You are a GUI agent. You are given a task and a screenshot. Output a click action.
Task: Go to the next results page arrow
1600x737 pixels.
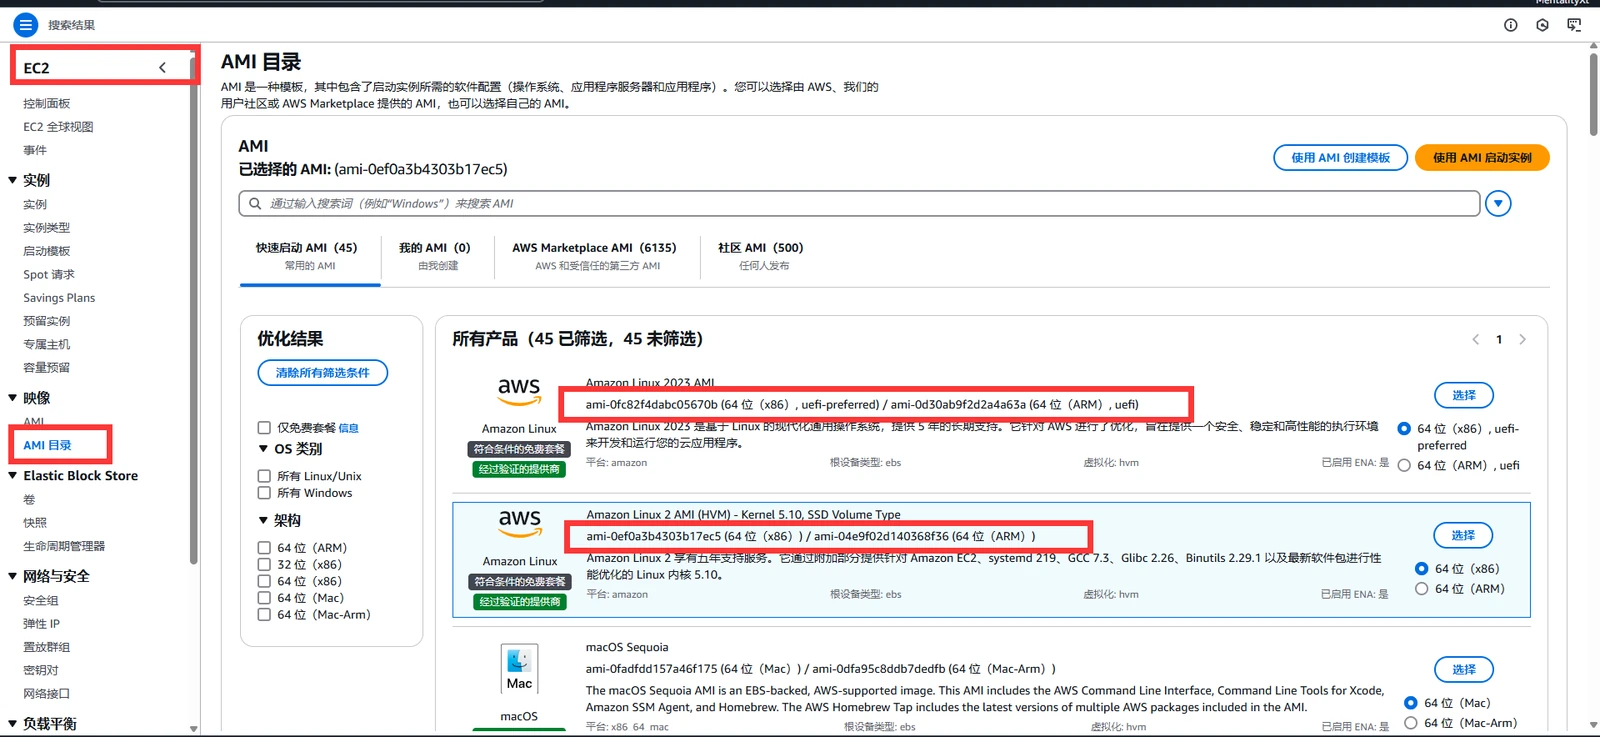(x=1522, y=339)
